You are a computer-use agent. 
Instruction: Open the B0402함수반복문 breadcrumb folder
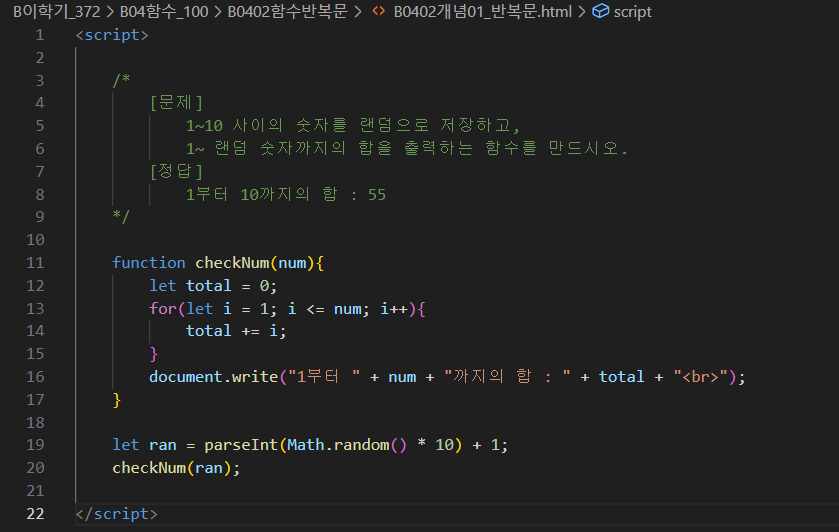click(x=287, y=11)
